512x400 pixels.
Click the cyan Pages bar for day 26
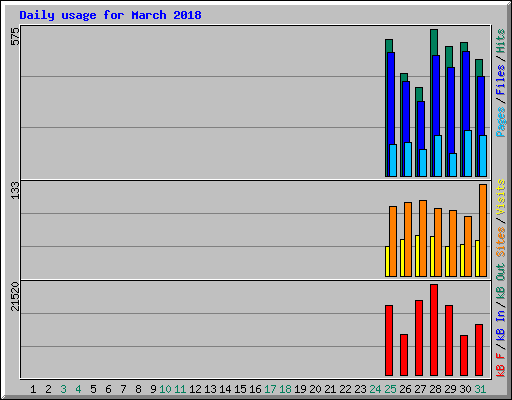coord(408,159)
